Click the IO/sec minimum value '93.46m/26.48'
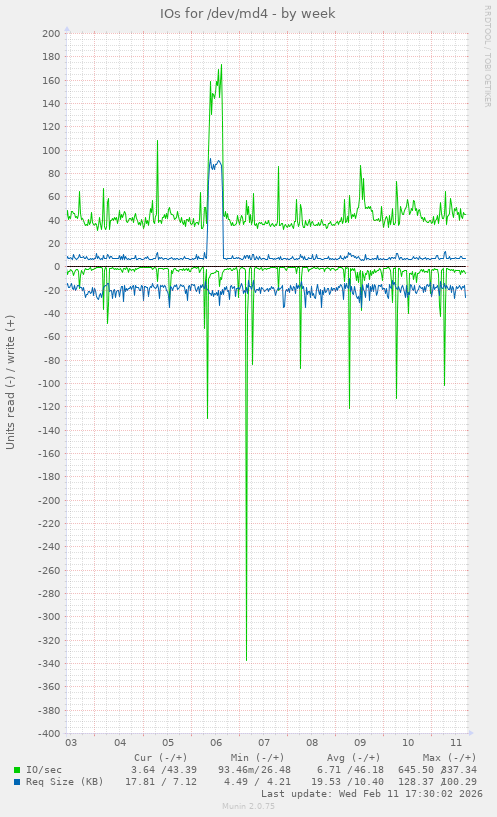Screen dimensions: 497x817 (254, 770)
